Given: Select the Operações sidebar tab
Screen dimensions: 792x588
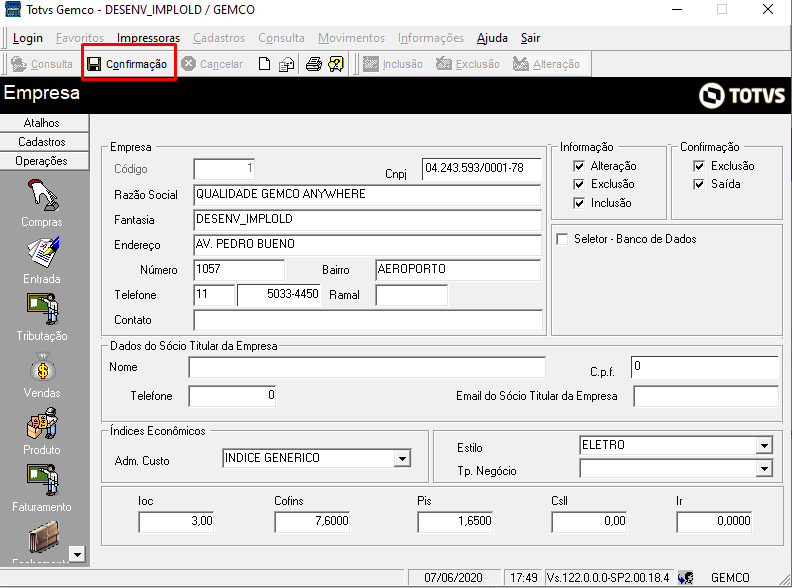Looking at the screenshot, I should tap(44, 161).
